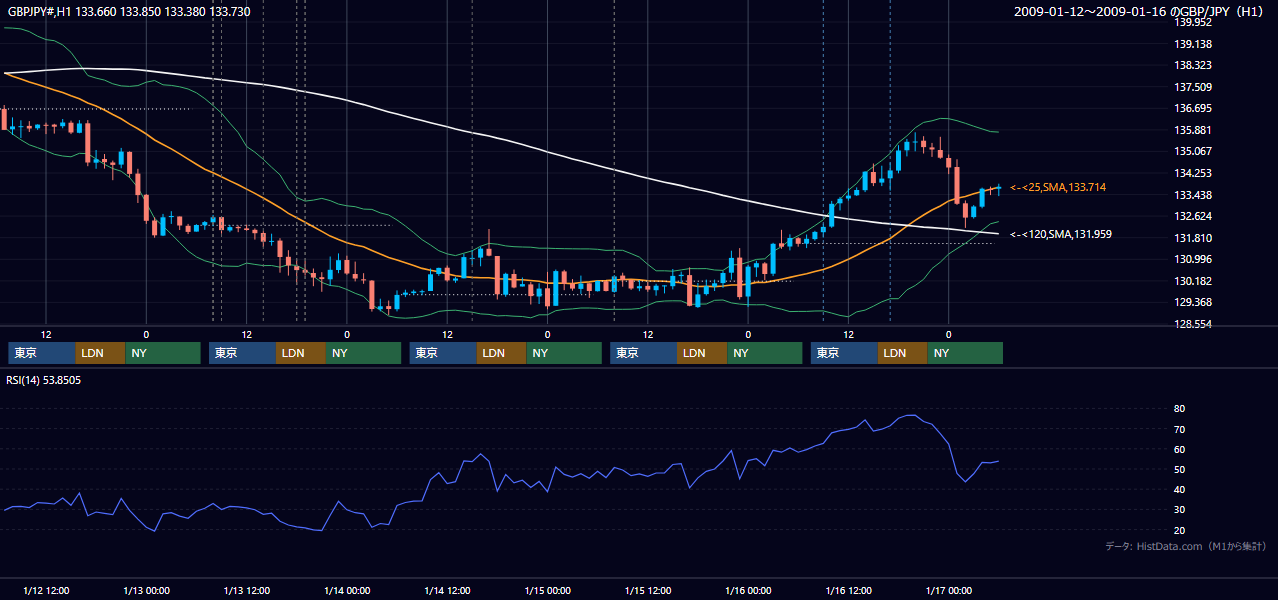This screenshot has height=600, width=1278.
Task: Click the RSI scale value 70
Action: [x=1180, y=429]
